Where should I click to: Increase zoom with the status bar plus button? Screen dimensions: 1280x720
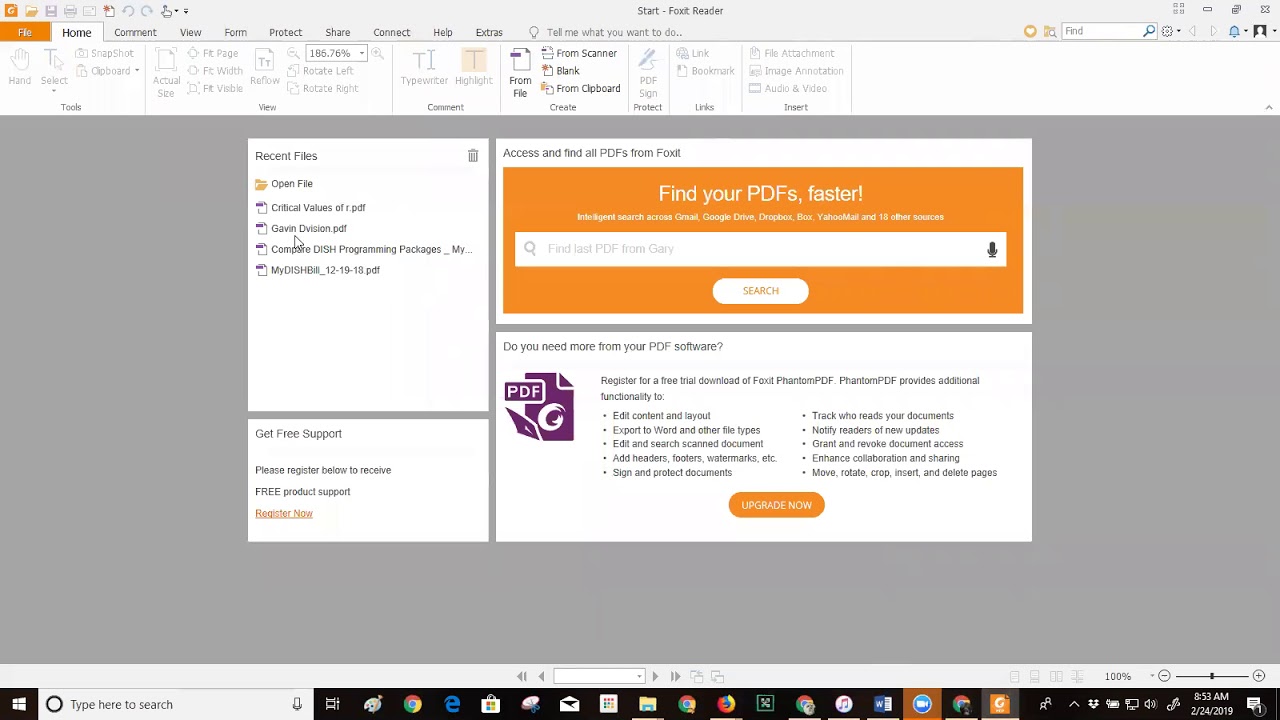[x=1259, y=677]
